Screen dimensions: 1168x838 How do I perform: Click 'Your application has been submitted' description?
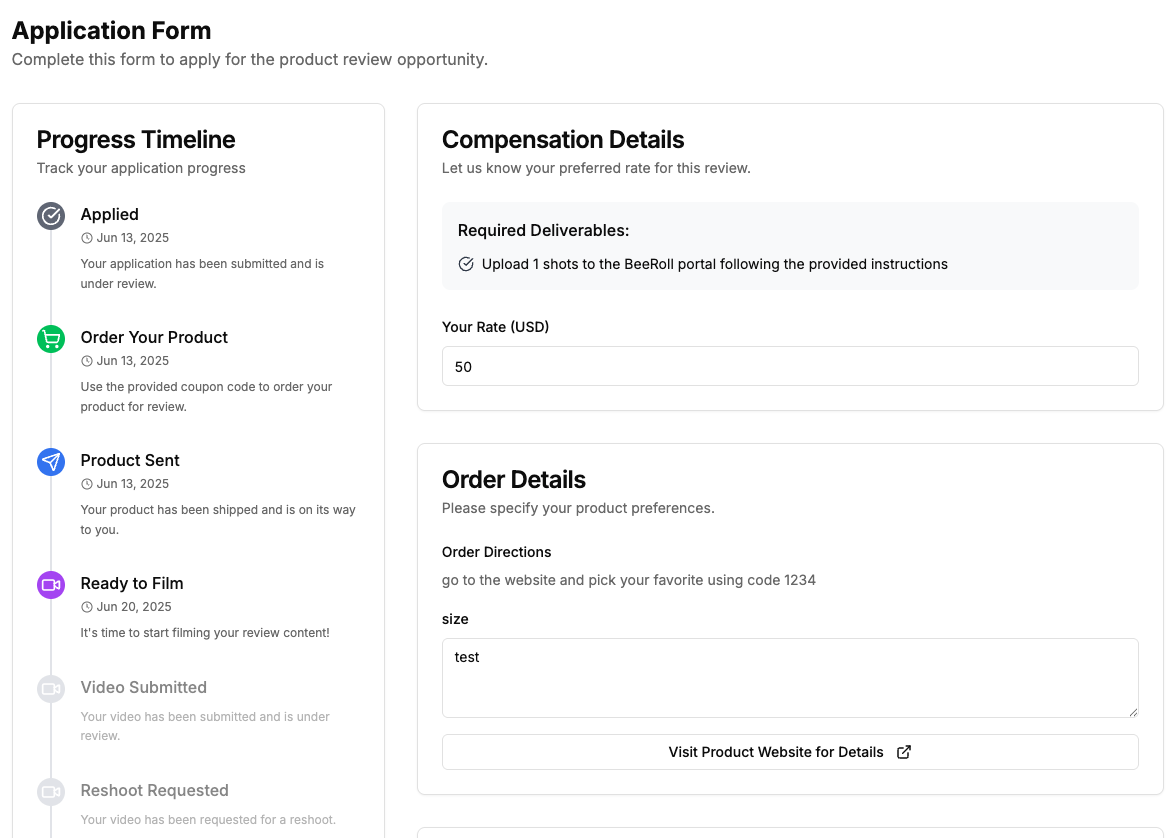click(202, 273)
